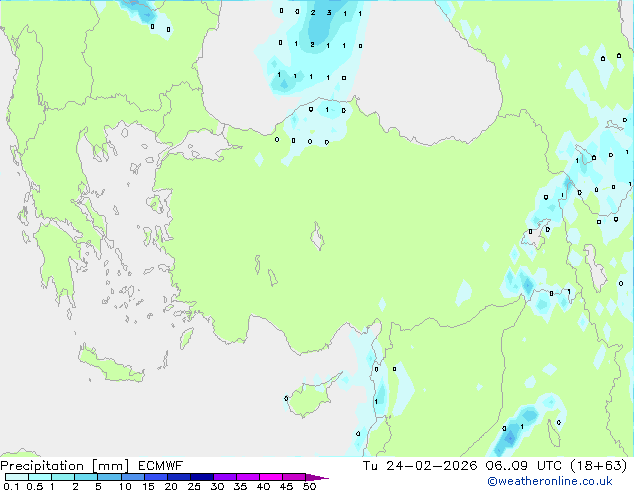
Task: Click the '40' legend scale label
Action: 263,486
